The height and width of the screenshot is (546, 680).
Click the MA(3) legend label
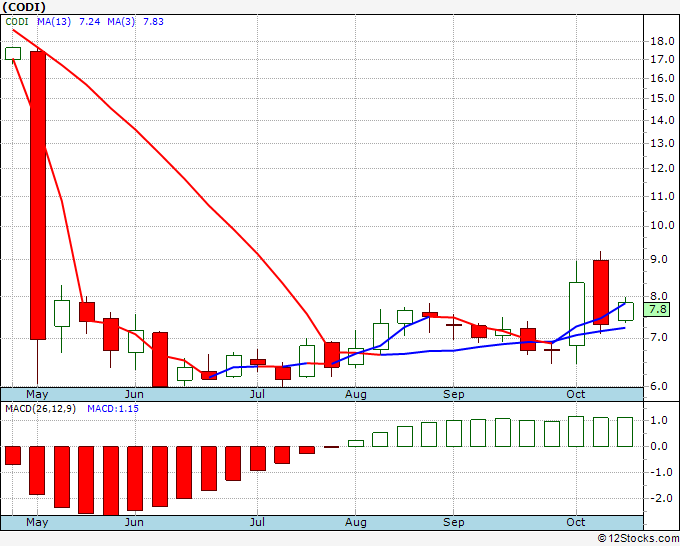click(x=121, y=22)
